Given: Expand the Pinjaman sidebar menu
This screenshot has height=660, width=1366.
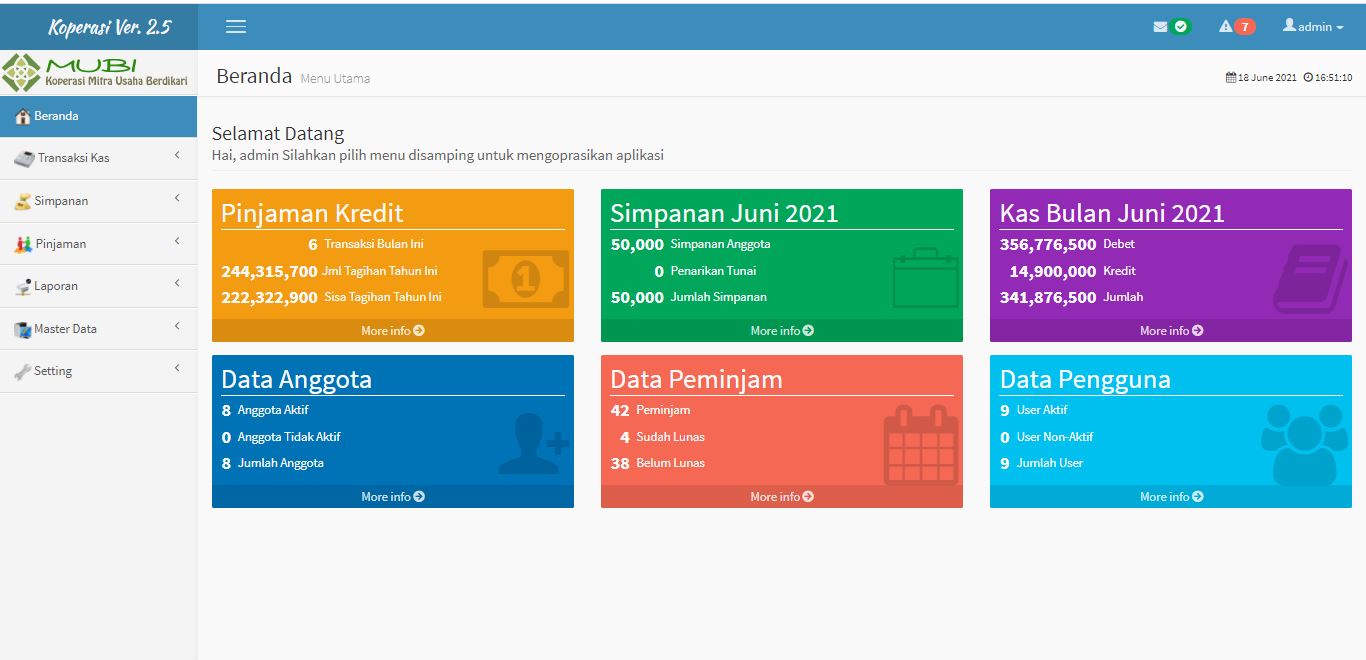Looking at the screenshot, I should 98,243.
